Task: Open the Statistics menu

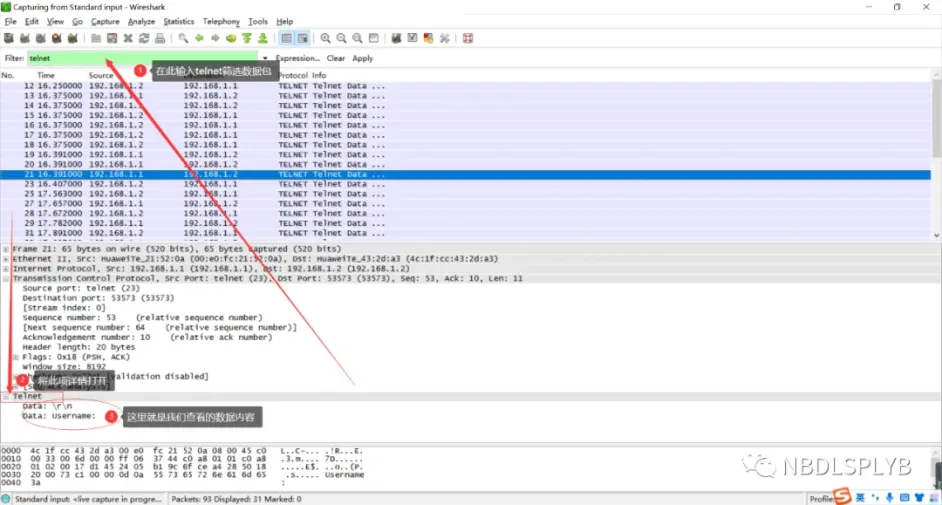Action: click(179, 22)
